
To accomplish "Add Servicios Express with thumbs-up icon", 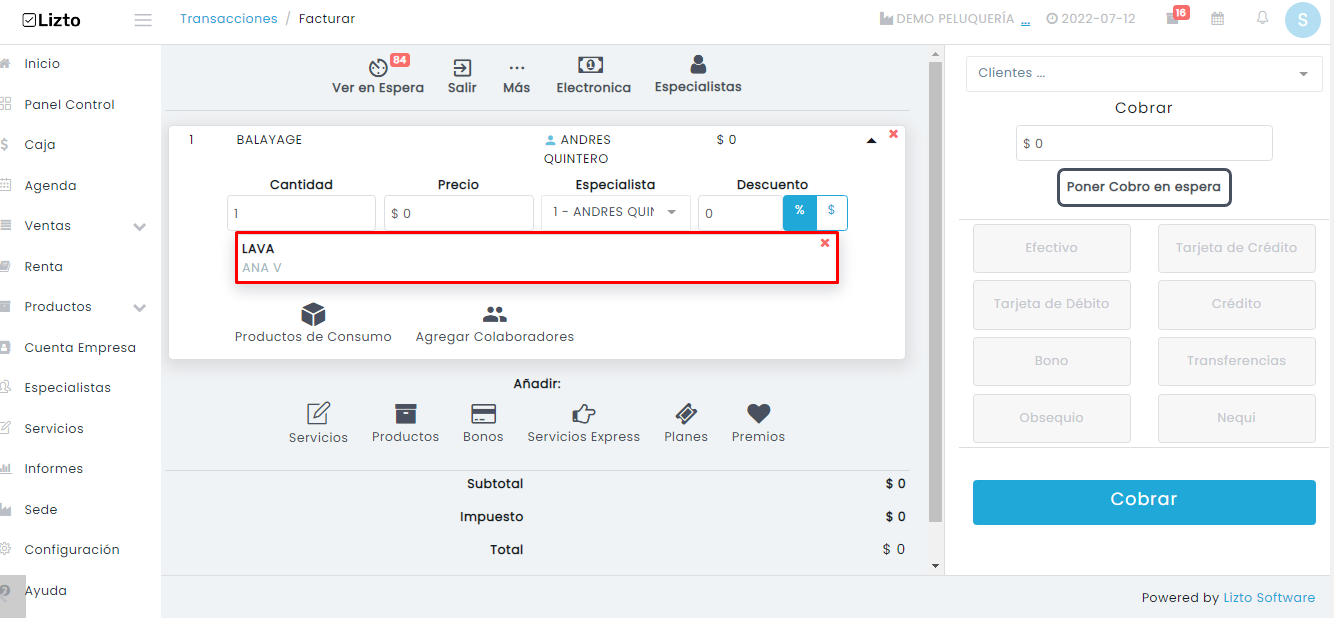I will (x=584, y=413).
